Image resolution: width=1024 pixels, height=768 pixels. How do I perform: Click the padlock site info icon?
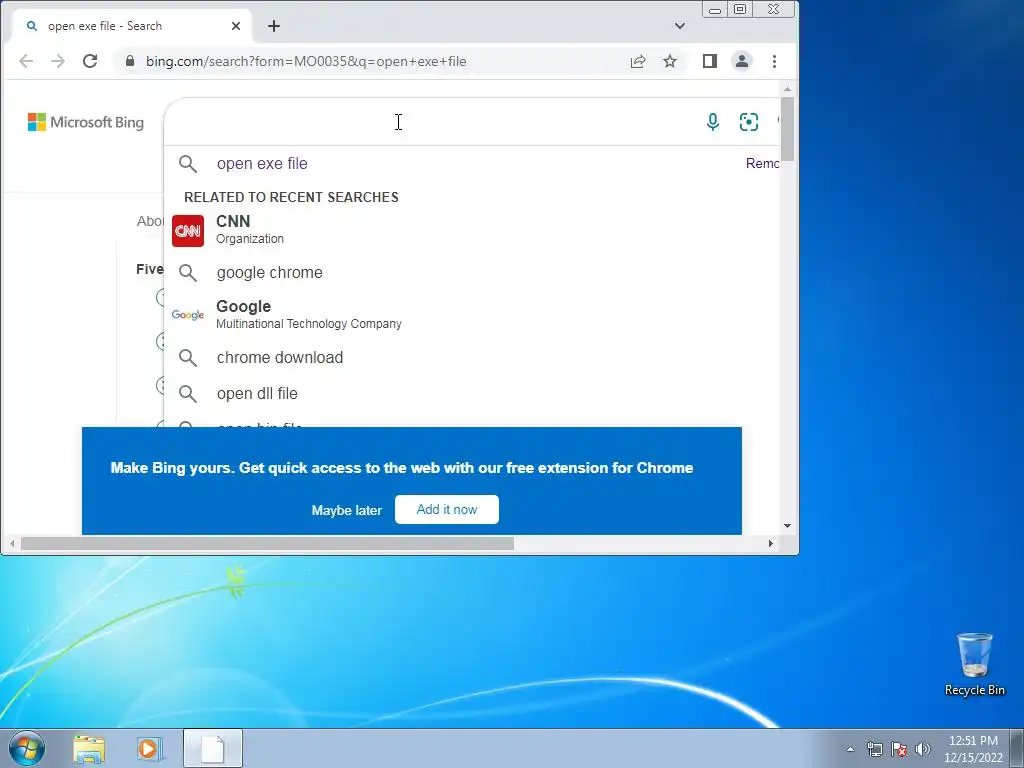[x=130, y=61]
